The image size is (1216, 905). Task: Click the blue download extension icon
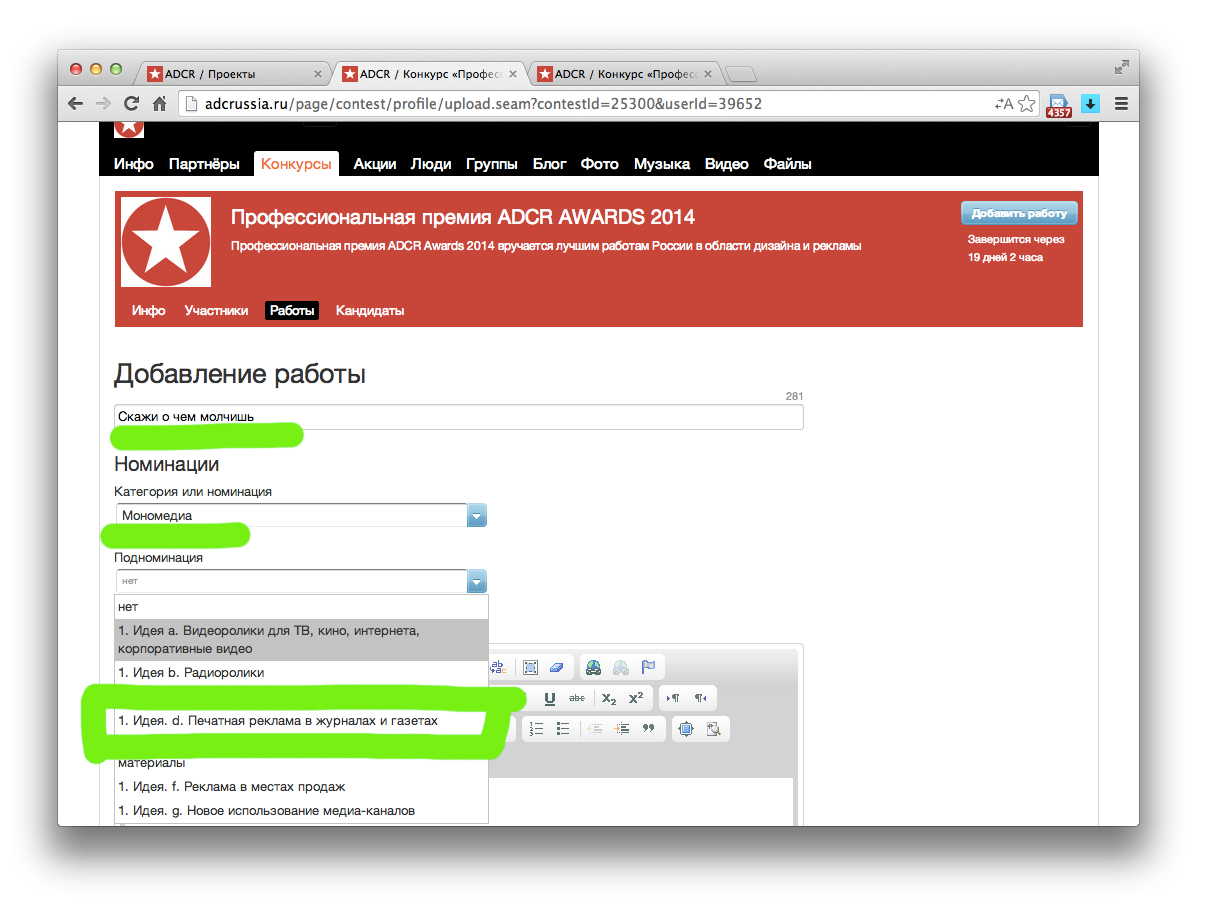1090,103
